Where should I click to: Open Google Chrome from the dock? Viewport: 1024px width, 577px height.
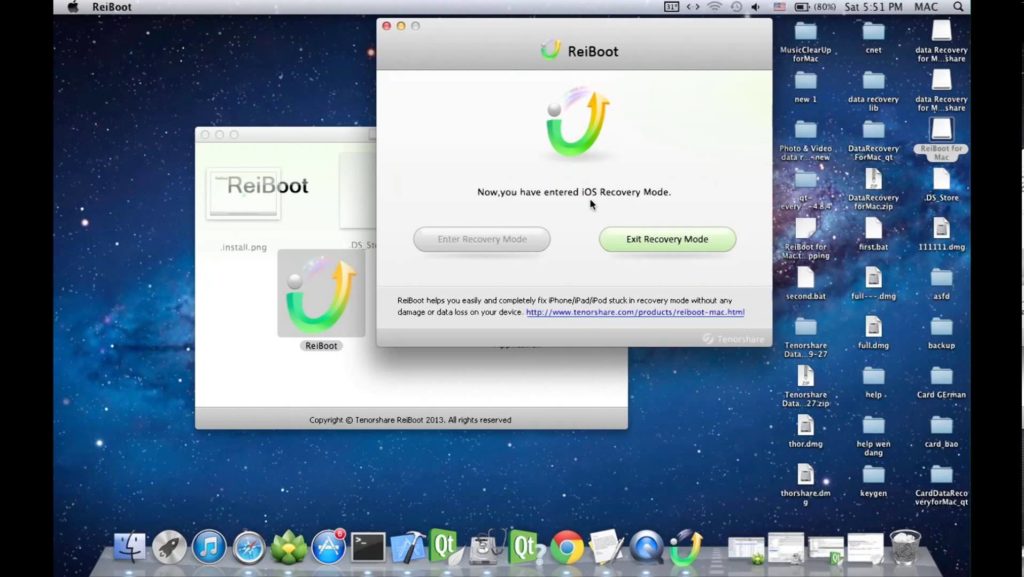(x=566, y=547)
